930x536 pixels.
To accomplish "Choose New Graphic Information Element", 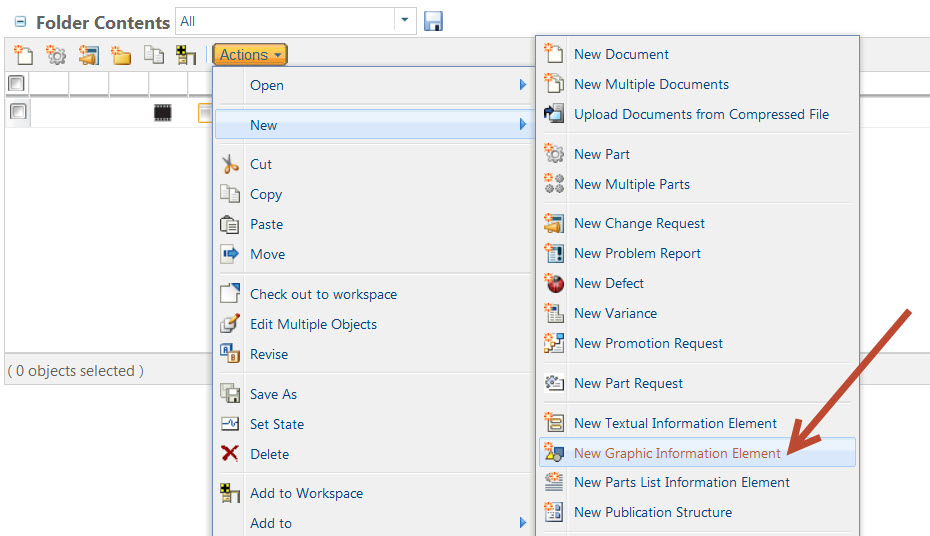I will [x=677, y=453].
